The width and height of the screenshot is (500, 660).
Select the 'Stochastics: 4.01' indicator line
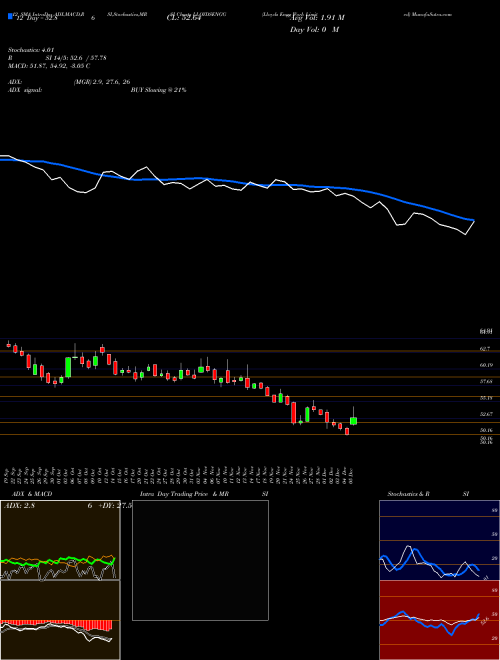(x=32, y=50)
